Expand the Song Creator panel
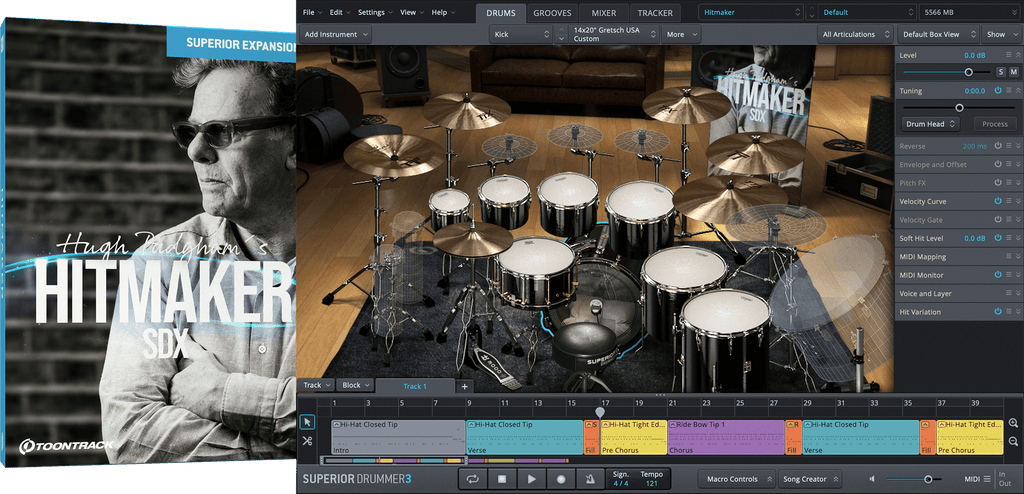1024x494 pixels. point(810,479)
